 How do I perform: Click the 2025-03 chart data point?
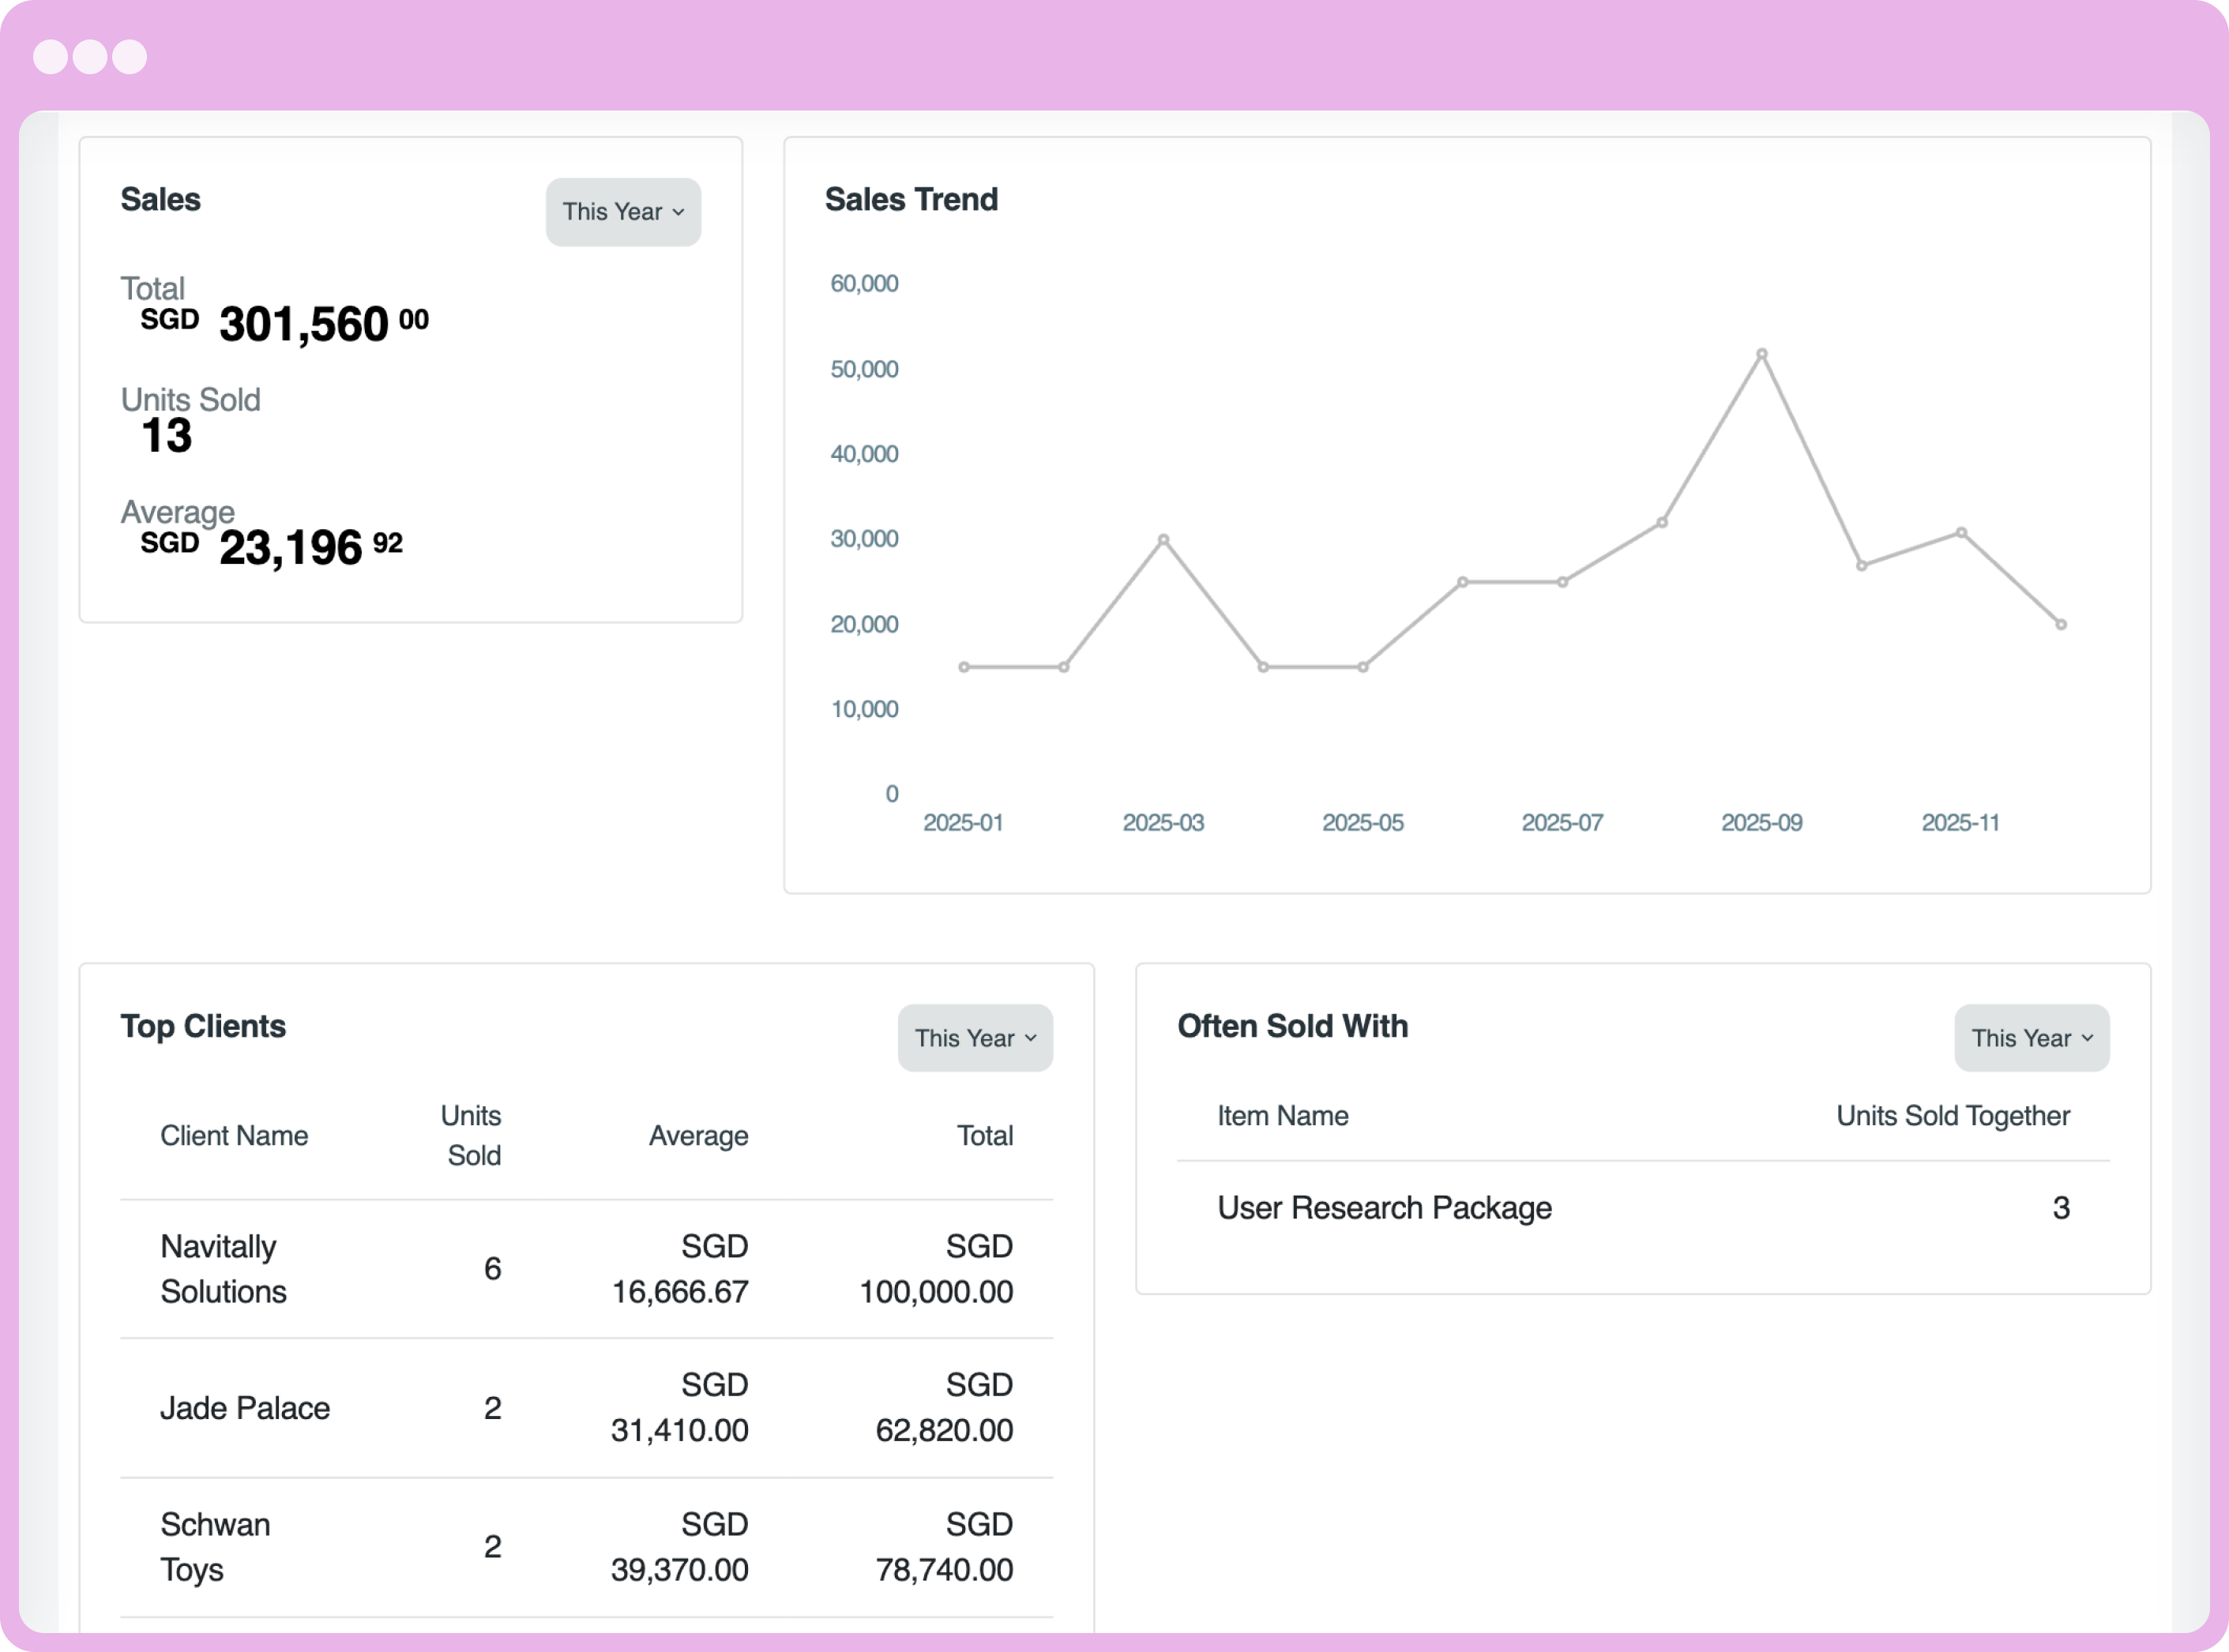(x=1163, y=540)
